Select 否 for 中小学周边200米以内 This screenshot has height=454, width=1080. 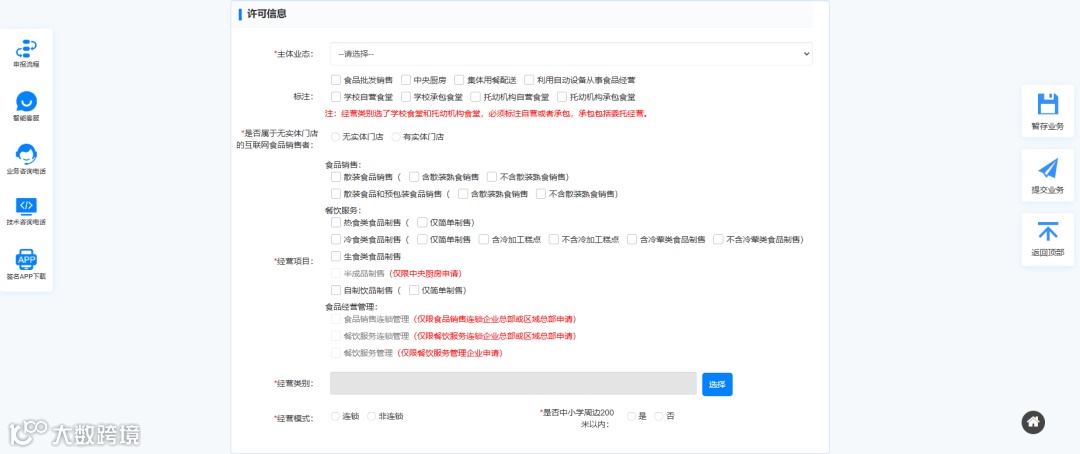tap(658, 417)
